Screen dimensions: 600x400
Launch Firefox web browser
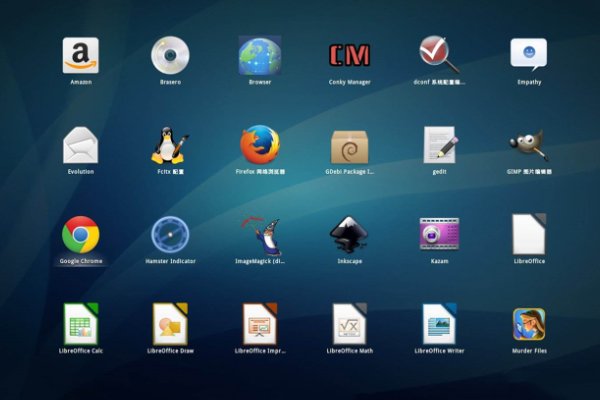tap(259, 145)
